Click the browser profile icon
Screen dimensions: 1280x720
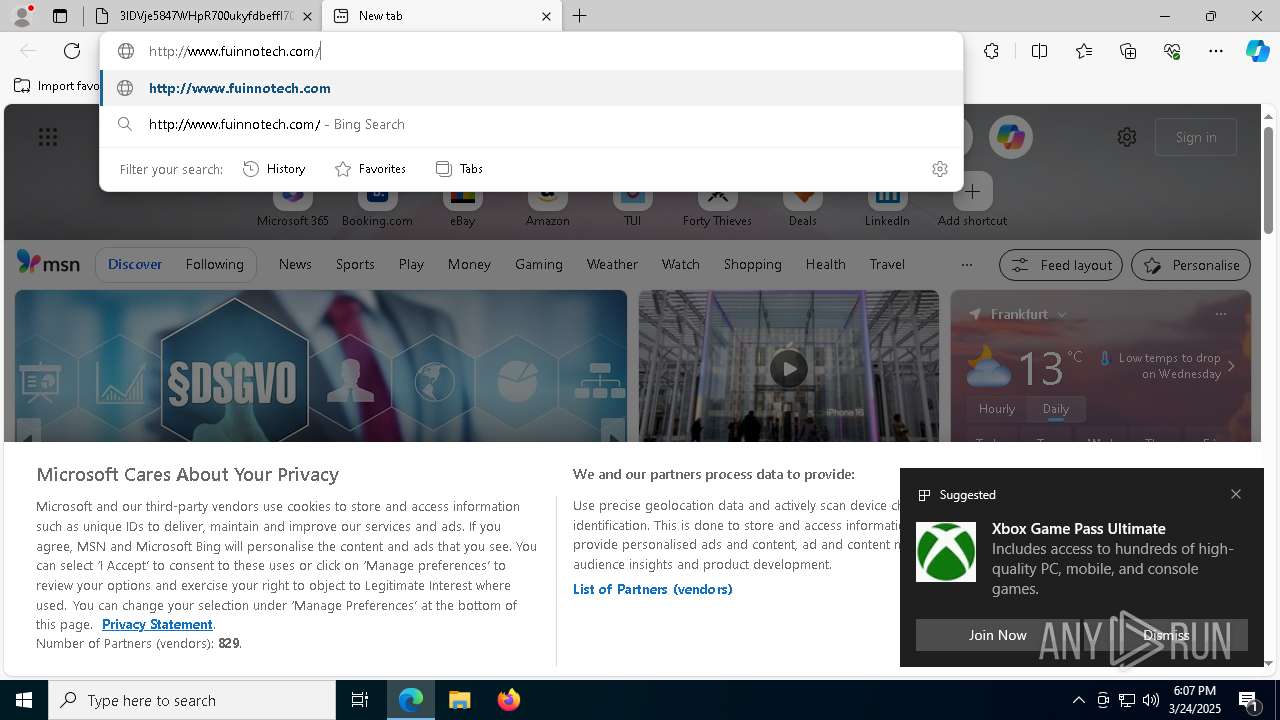pyautogui.click(x=22, y=16)
